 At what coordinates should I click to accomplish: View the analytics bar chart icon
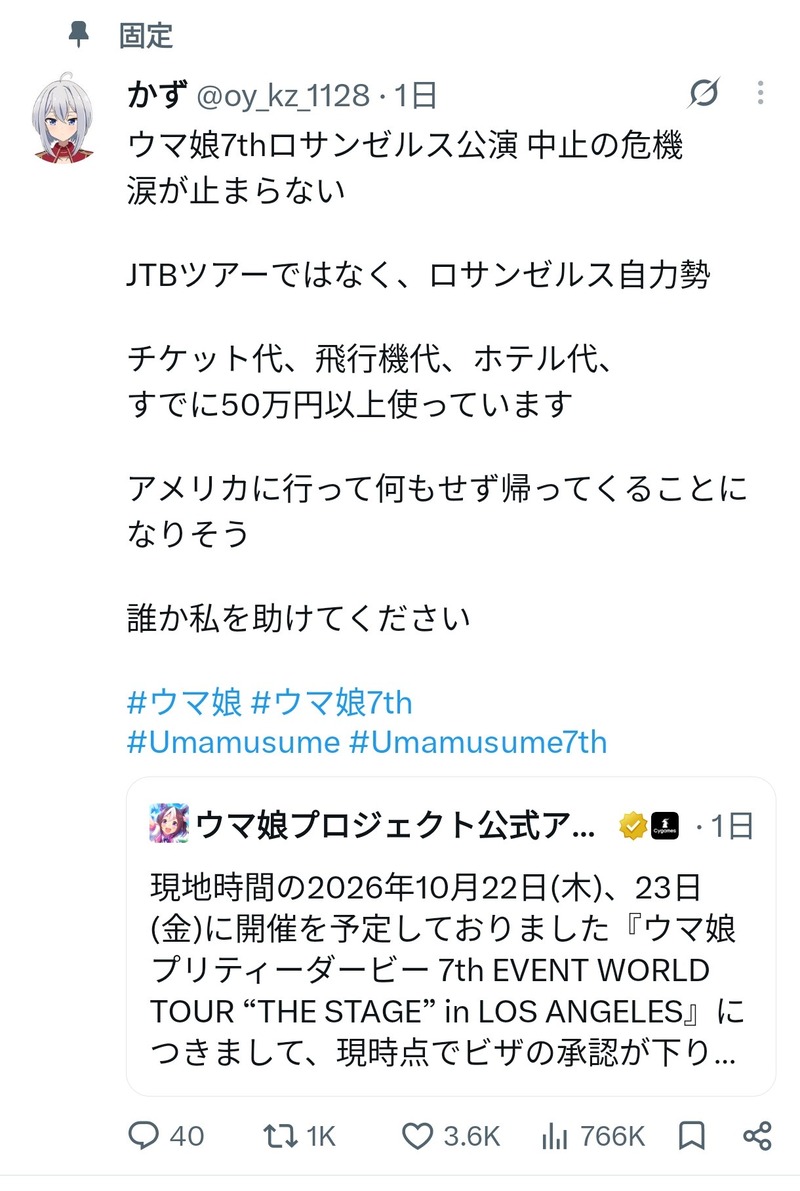tap(555, 1136)
